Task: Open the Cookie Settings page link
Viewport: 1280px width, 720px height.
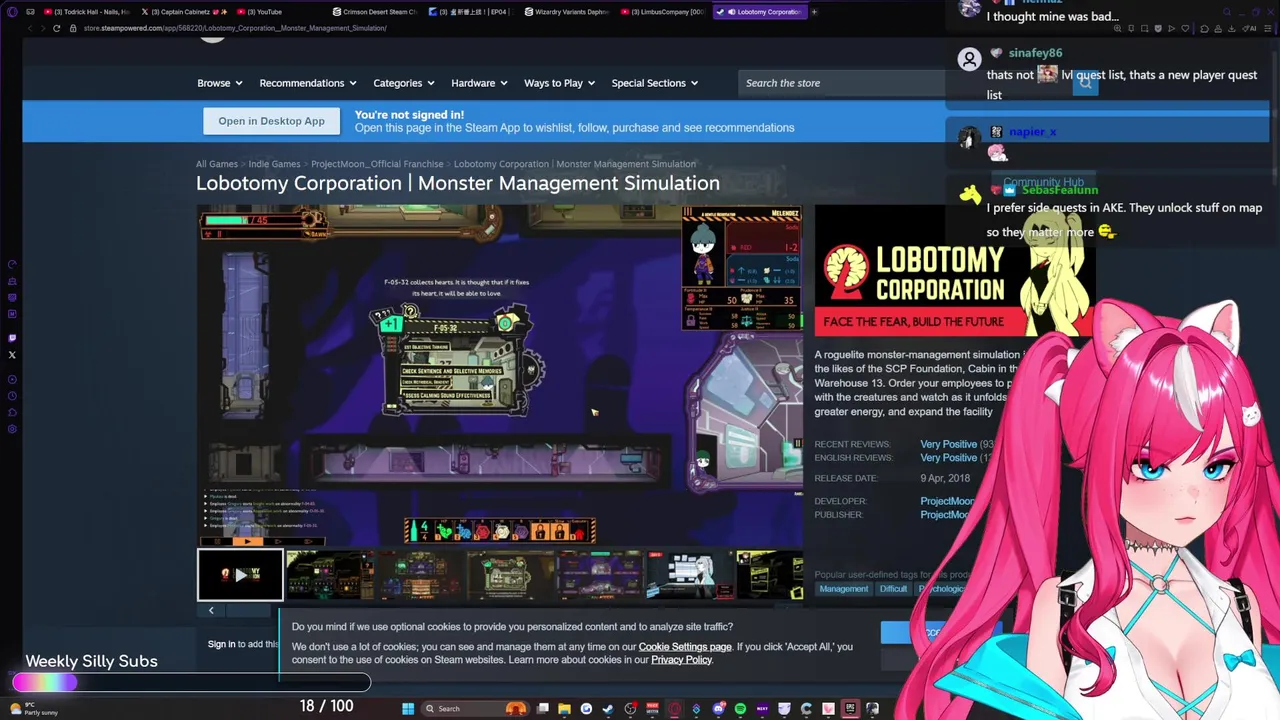Action: (685, 647)
